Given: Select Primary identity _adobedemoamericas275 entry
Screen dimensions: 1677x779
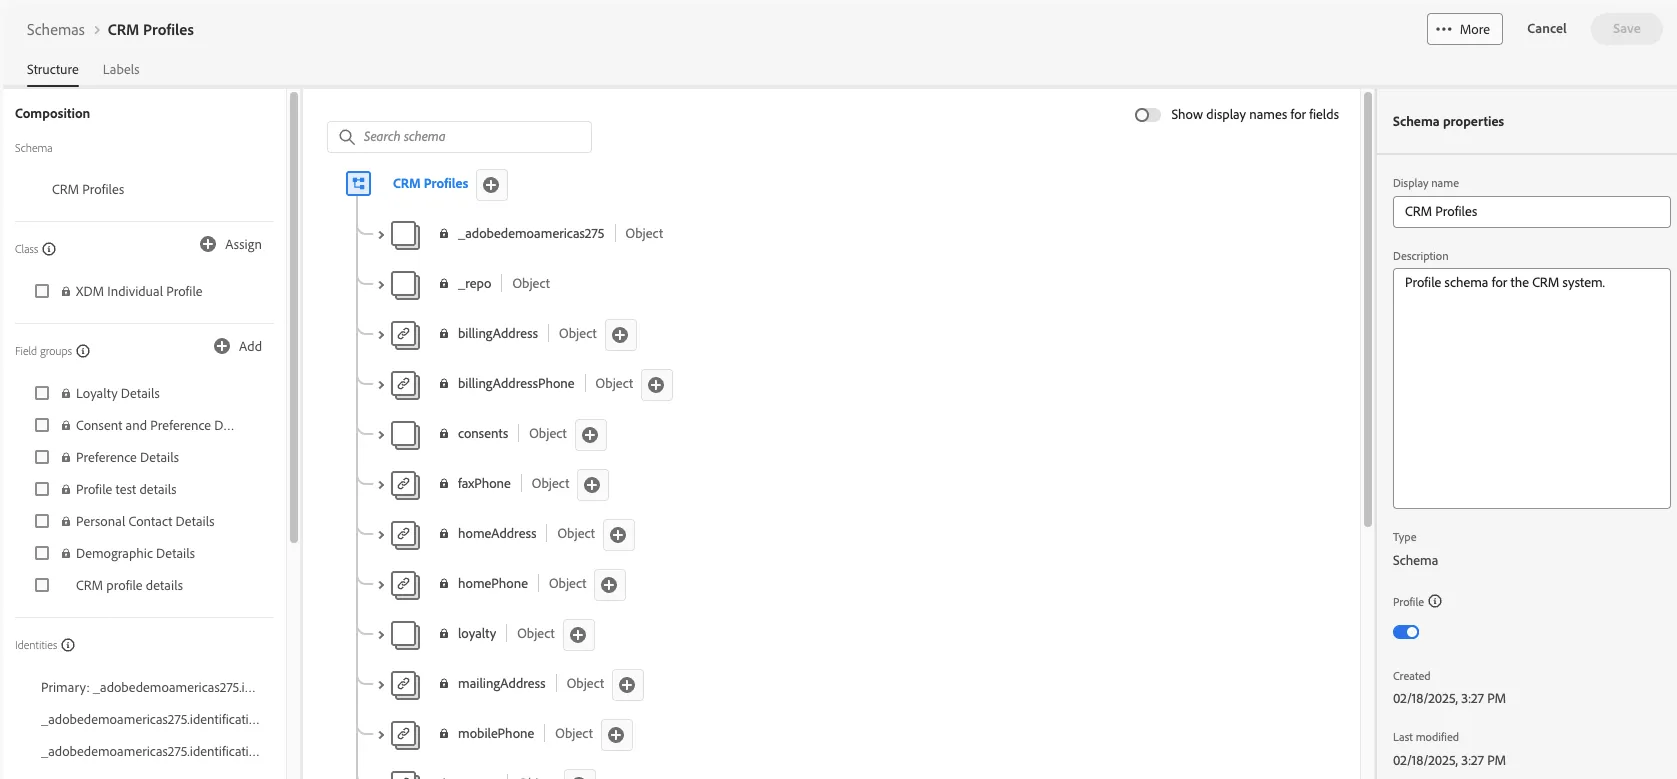Looking at the screenshot, I should (148, 687).
